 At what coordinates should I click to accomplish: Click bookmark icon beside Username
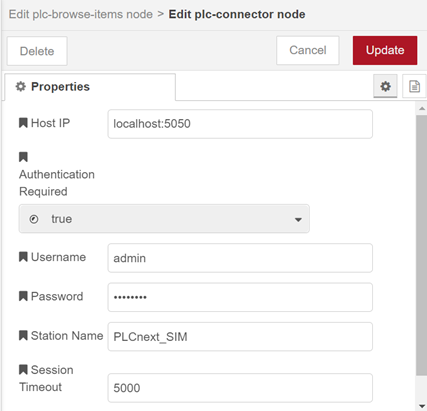pyautogui.click(x=23, y=257)
